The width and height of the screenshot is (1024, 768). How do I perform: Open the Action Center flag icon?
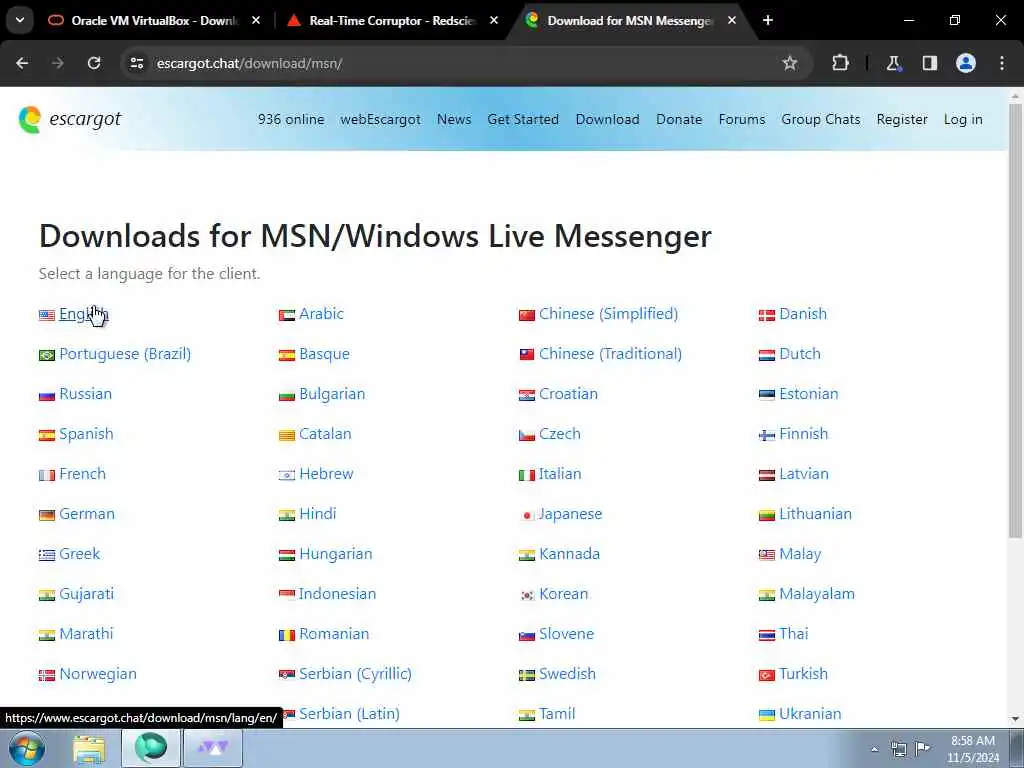coord(922,748)
